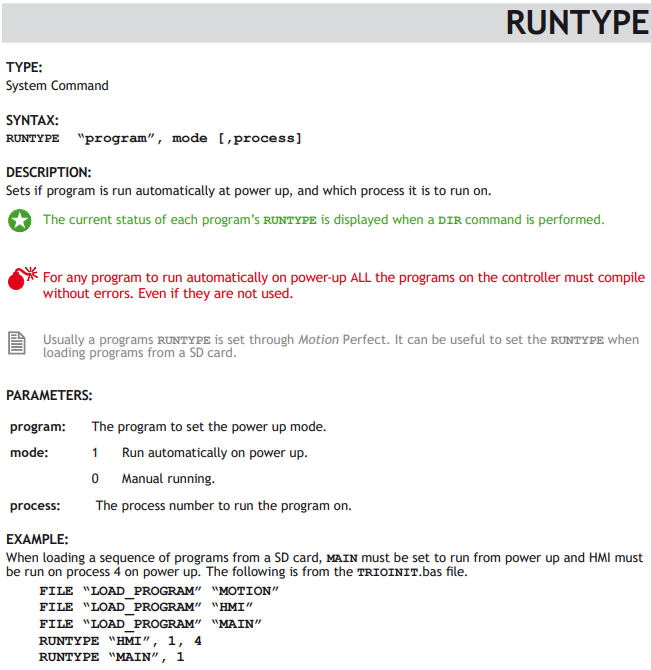Click the red bomb warning icon
The image size is (651, 670).
pos(22,279)
